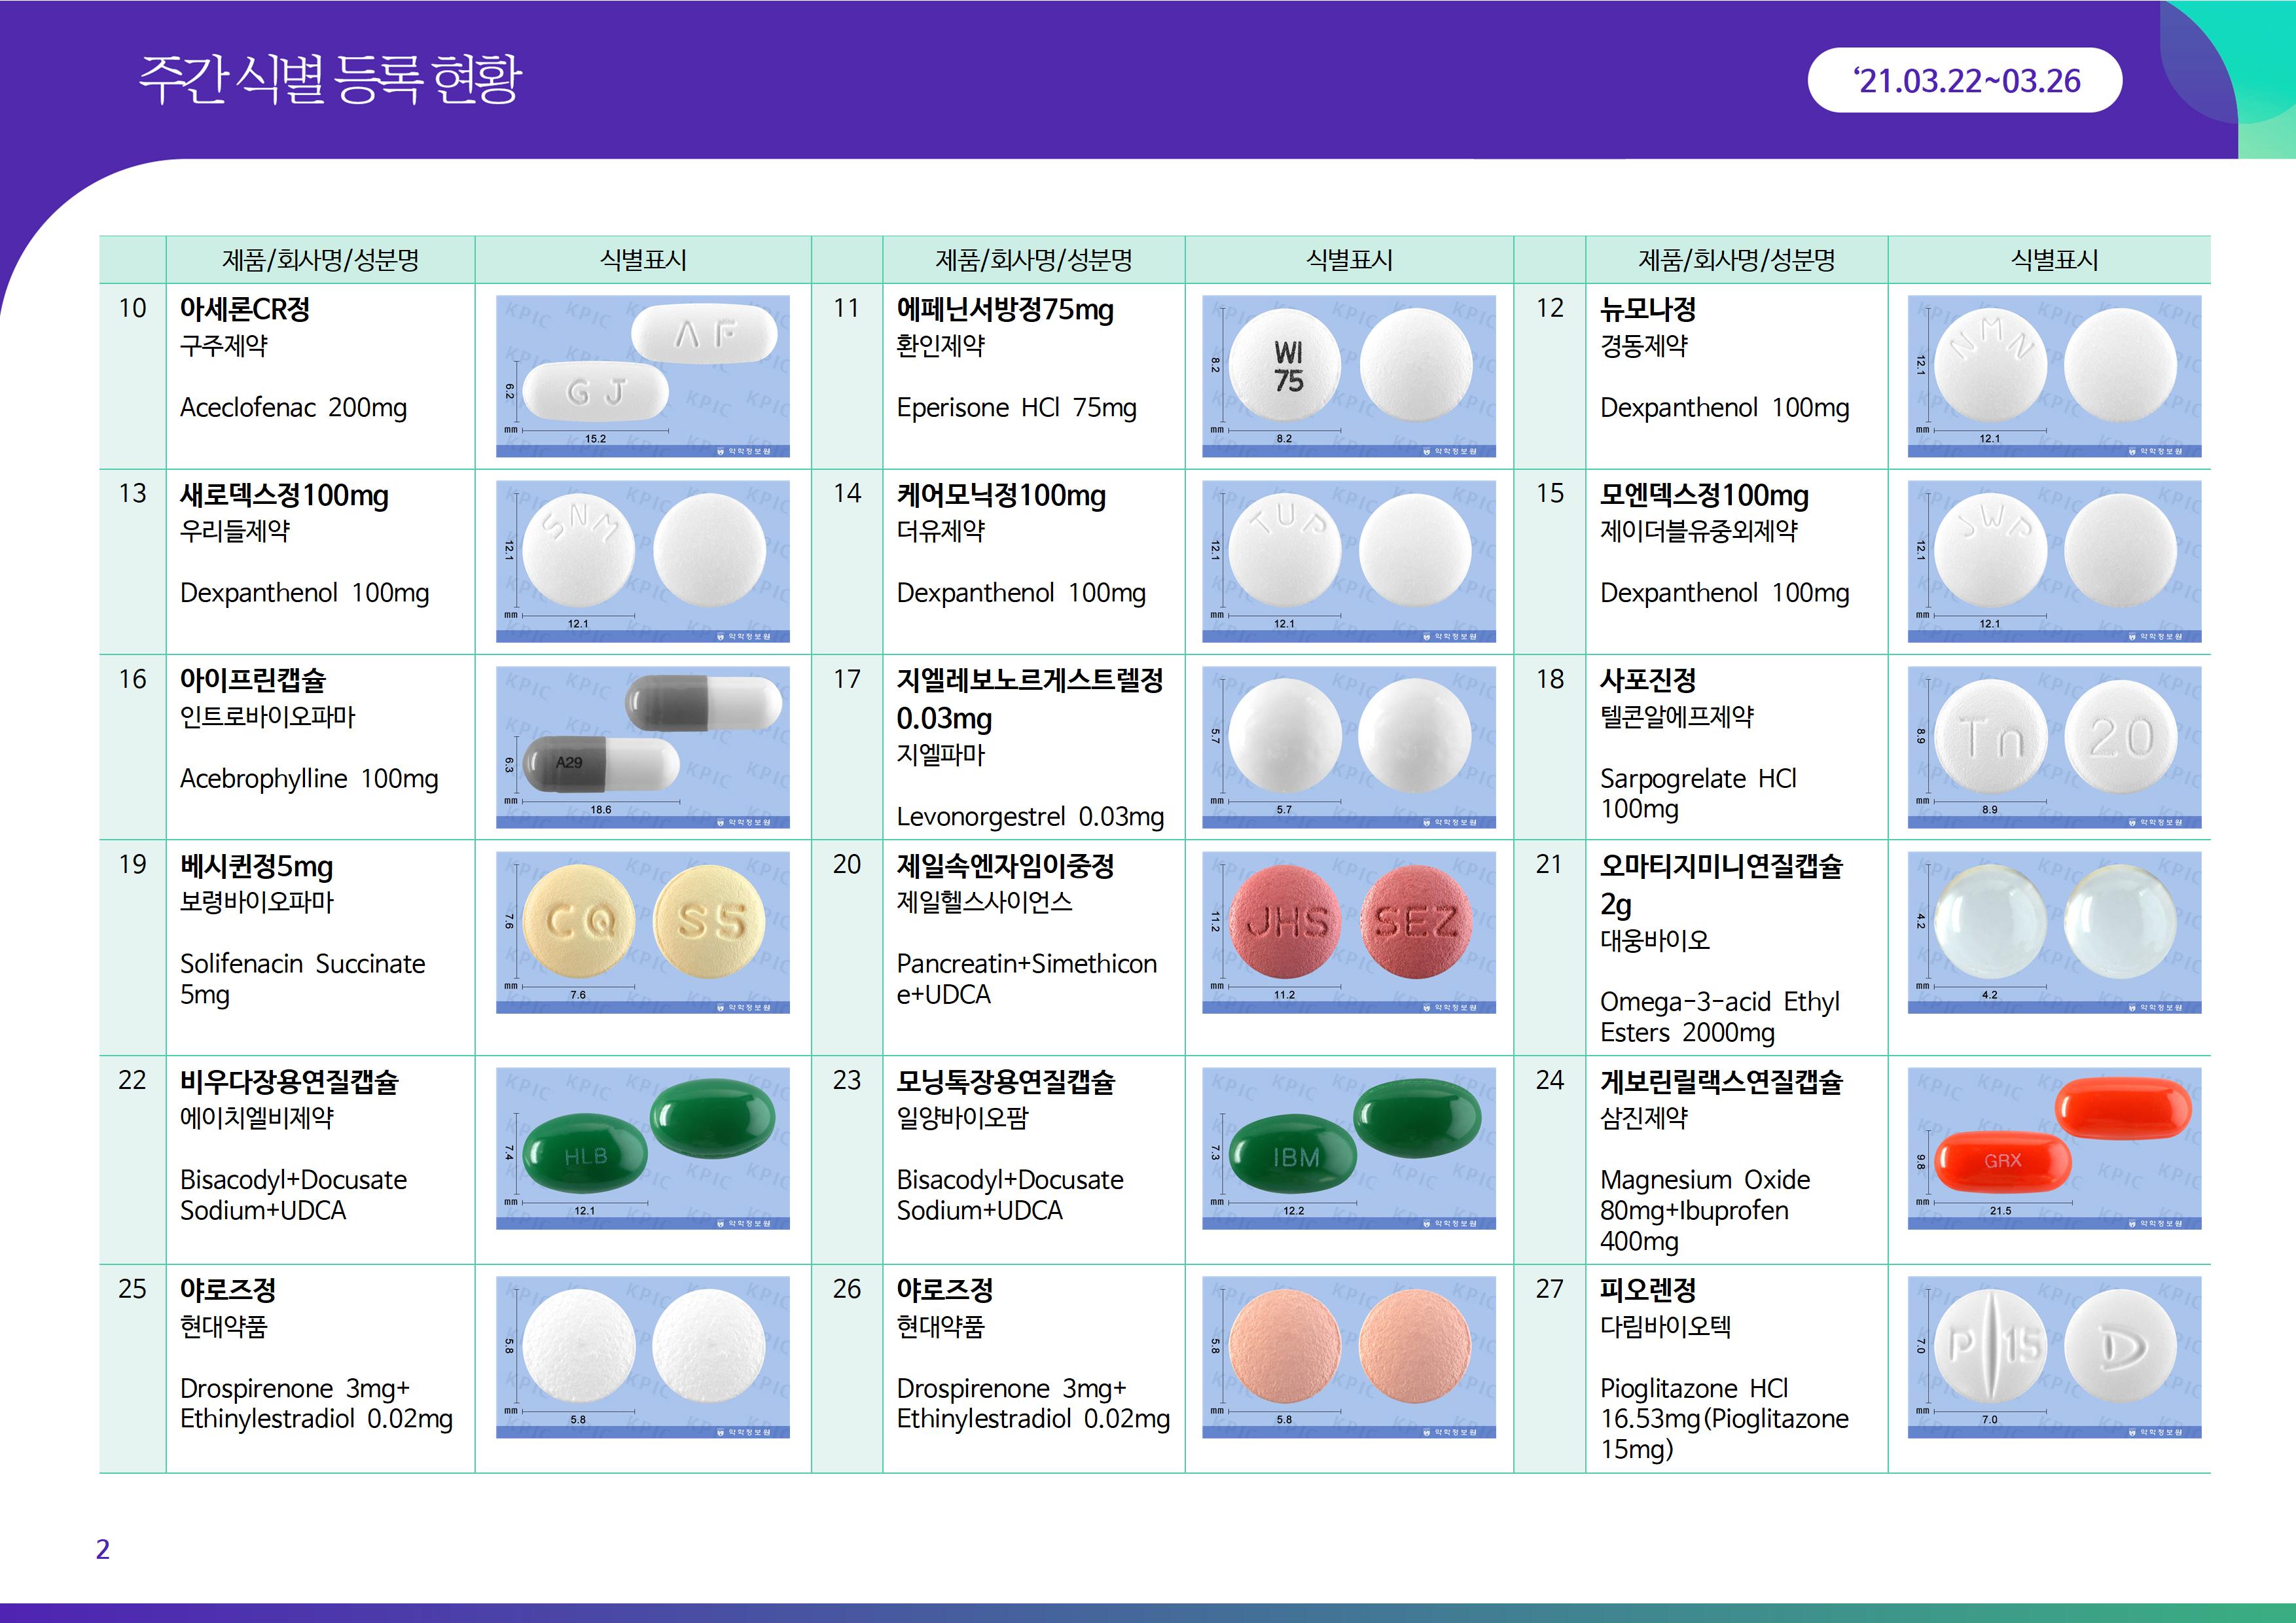Select the 뉴모나정 NMN tablet photo
2296x1623 pixels.
2054,376
